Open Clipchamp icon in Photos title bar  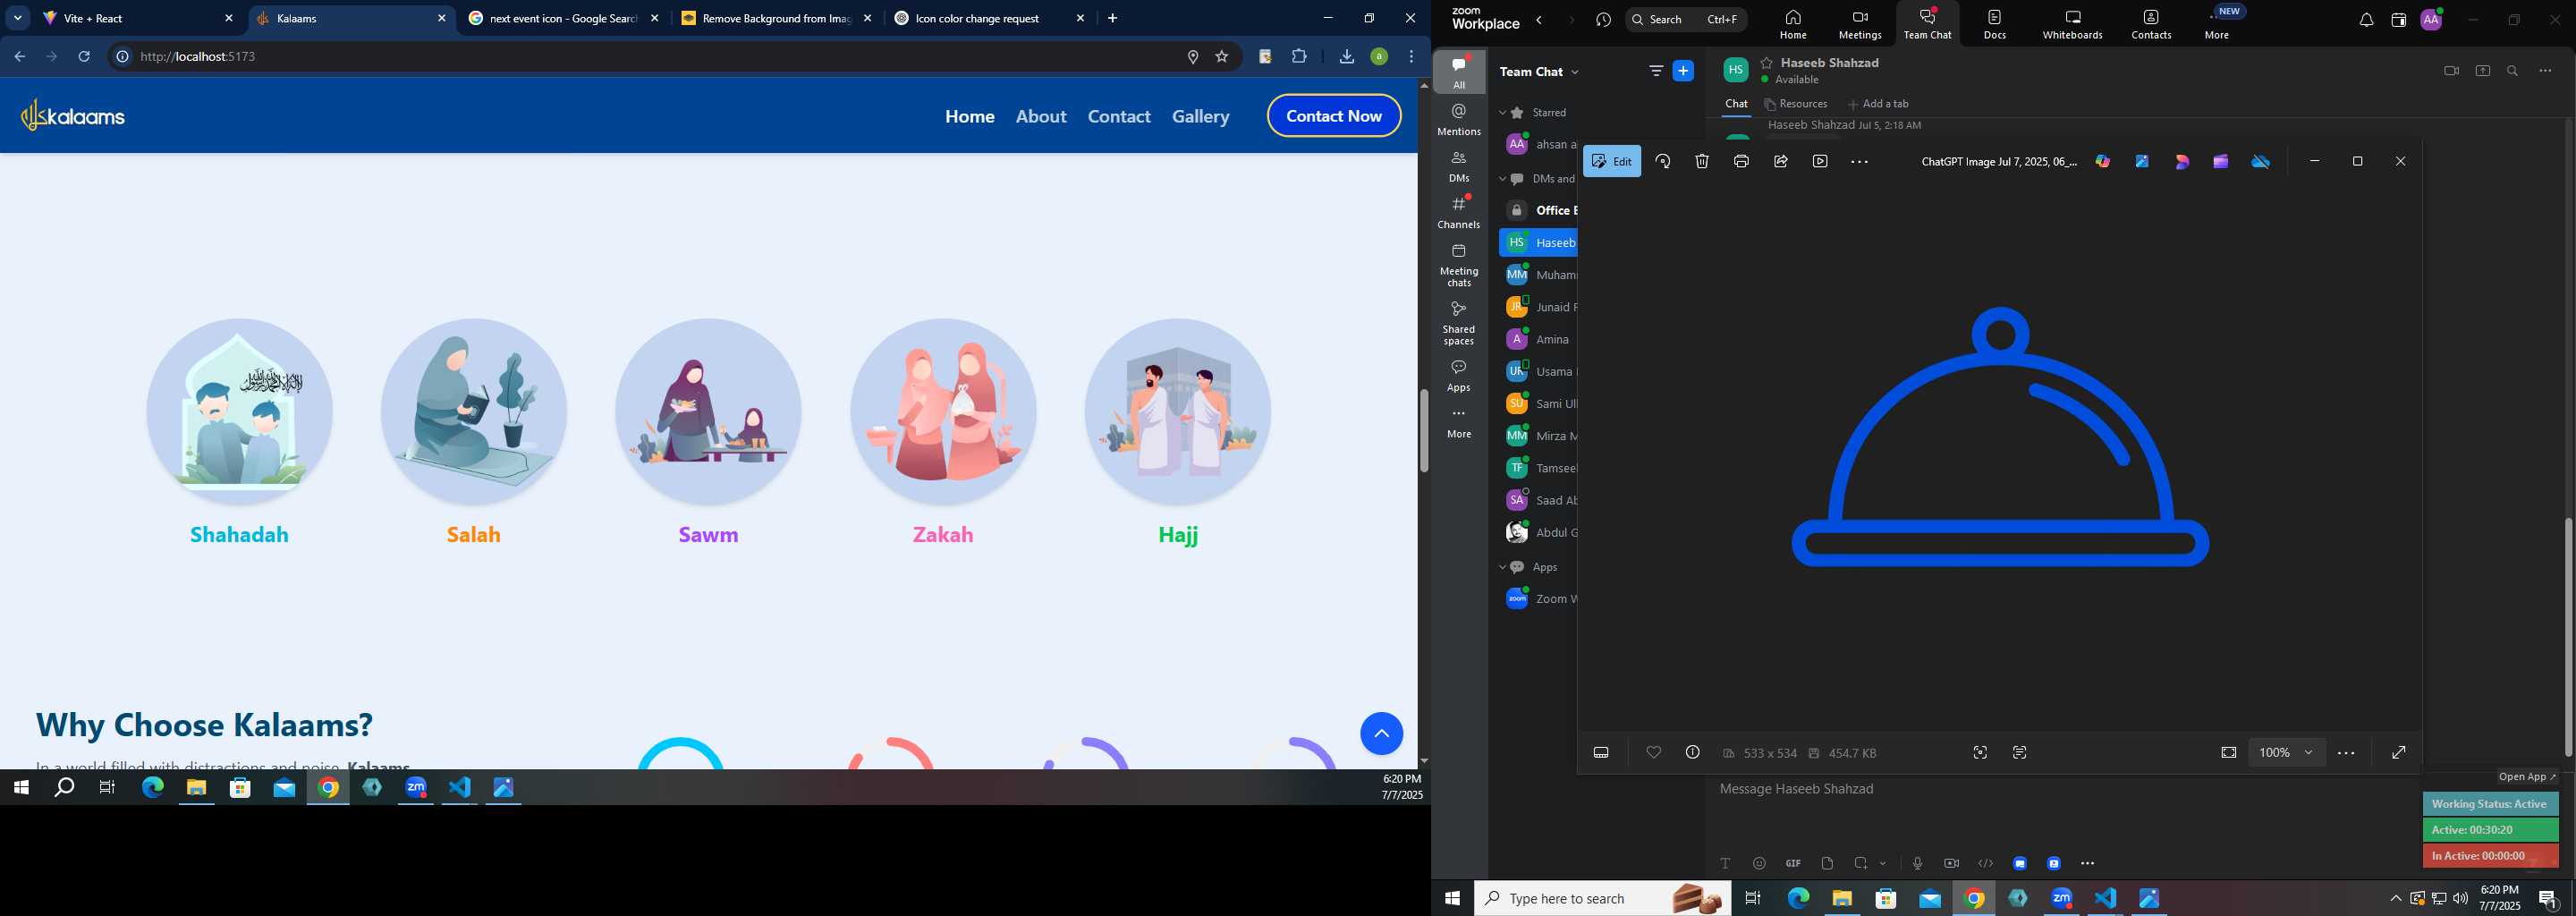[2221, 161]
